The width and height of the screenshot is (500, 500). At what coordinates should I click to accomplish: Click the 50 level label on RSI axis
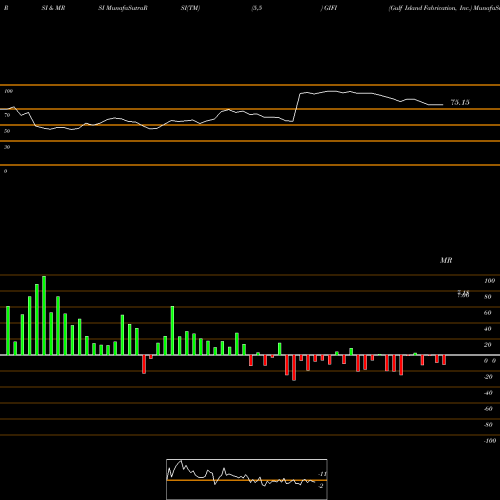tap(7, 131)
